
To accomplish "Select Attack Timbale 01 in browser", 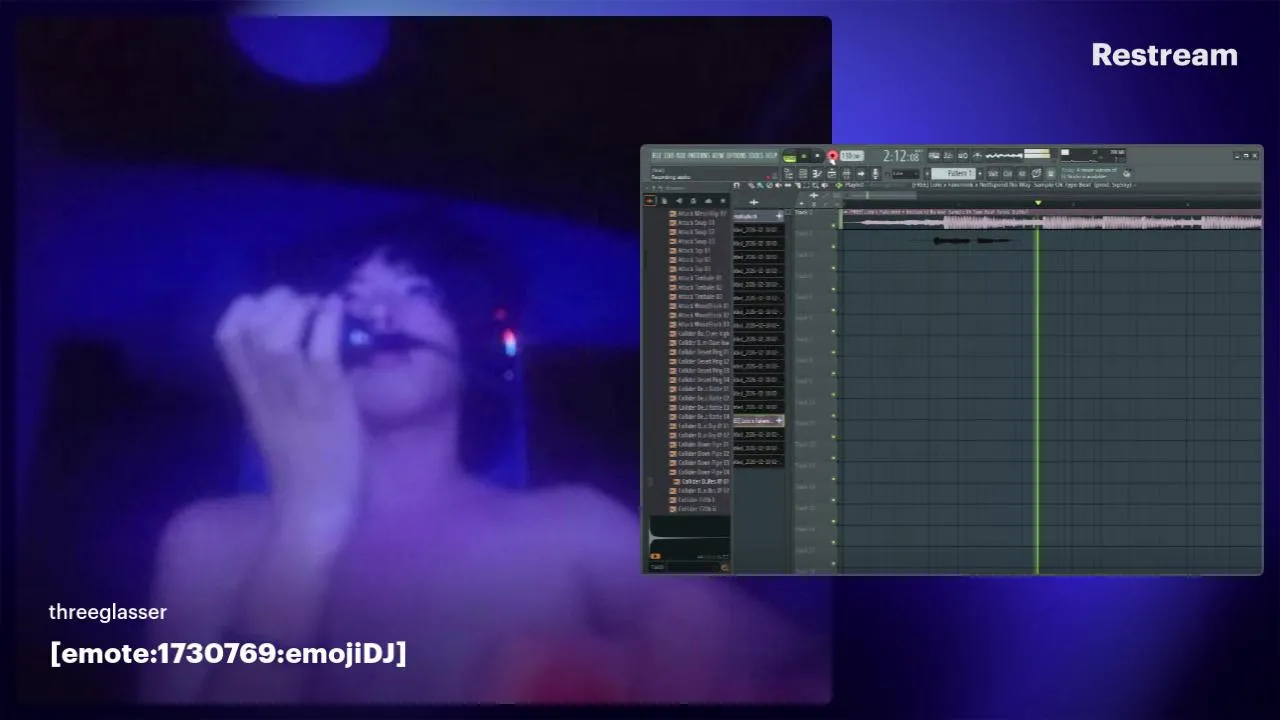I will point(699,278).
